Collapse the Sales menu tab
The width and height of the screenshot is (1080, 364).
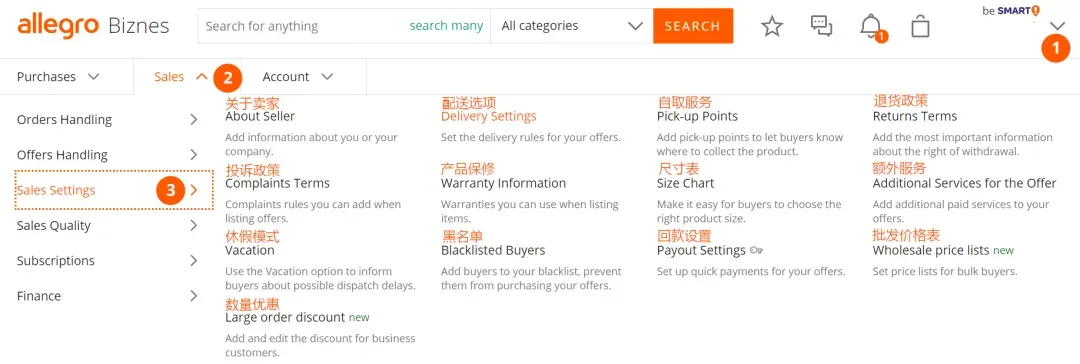[x=181, y=77]
